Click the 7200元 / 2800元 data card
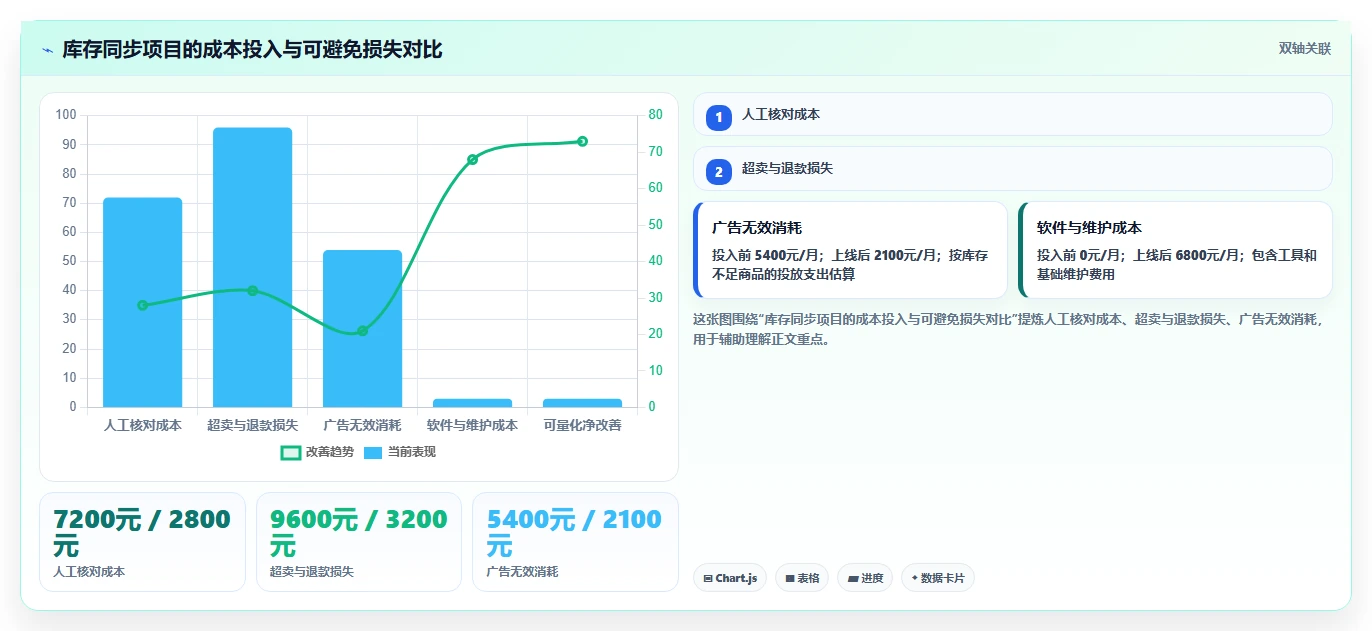The height and width of the screenshot is (631, 1372). pos(142,542)
